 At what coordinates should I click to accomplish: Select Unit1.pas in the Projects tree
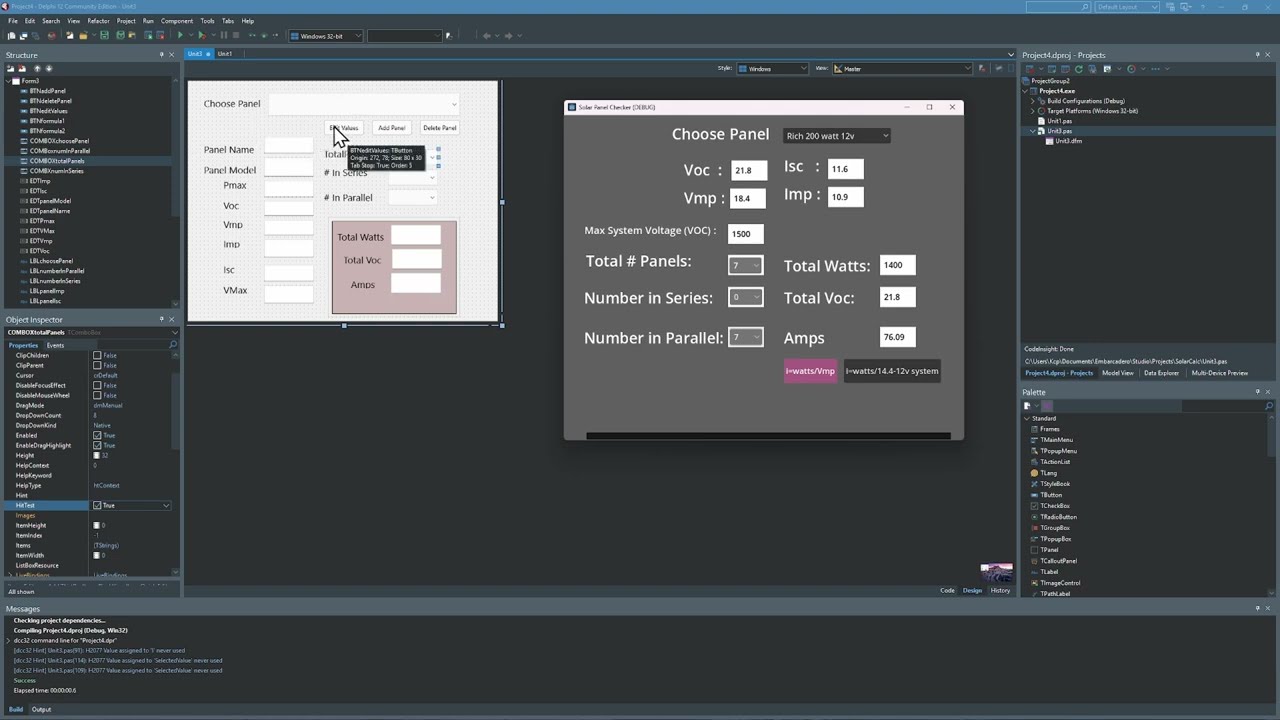click(1059, 121)
